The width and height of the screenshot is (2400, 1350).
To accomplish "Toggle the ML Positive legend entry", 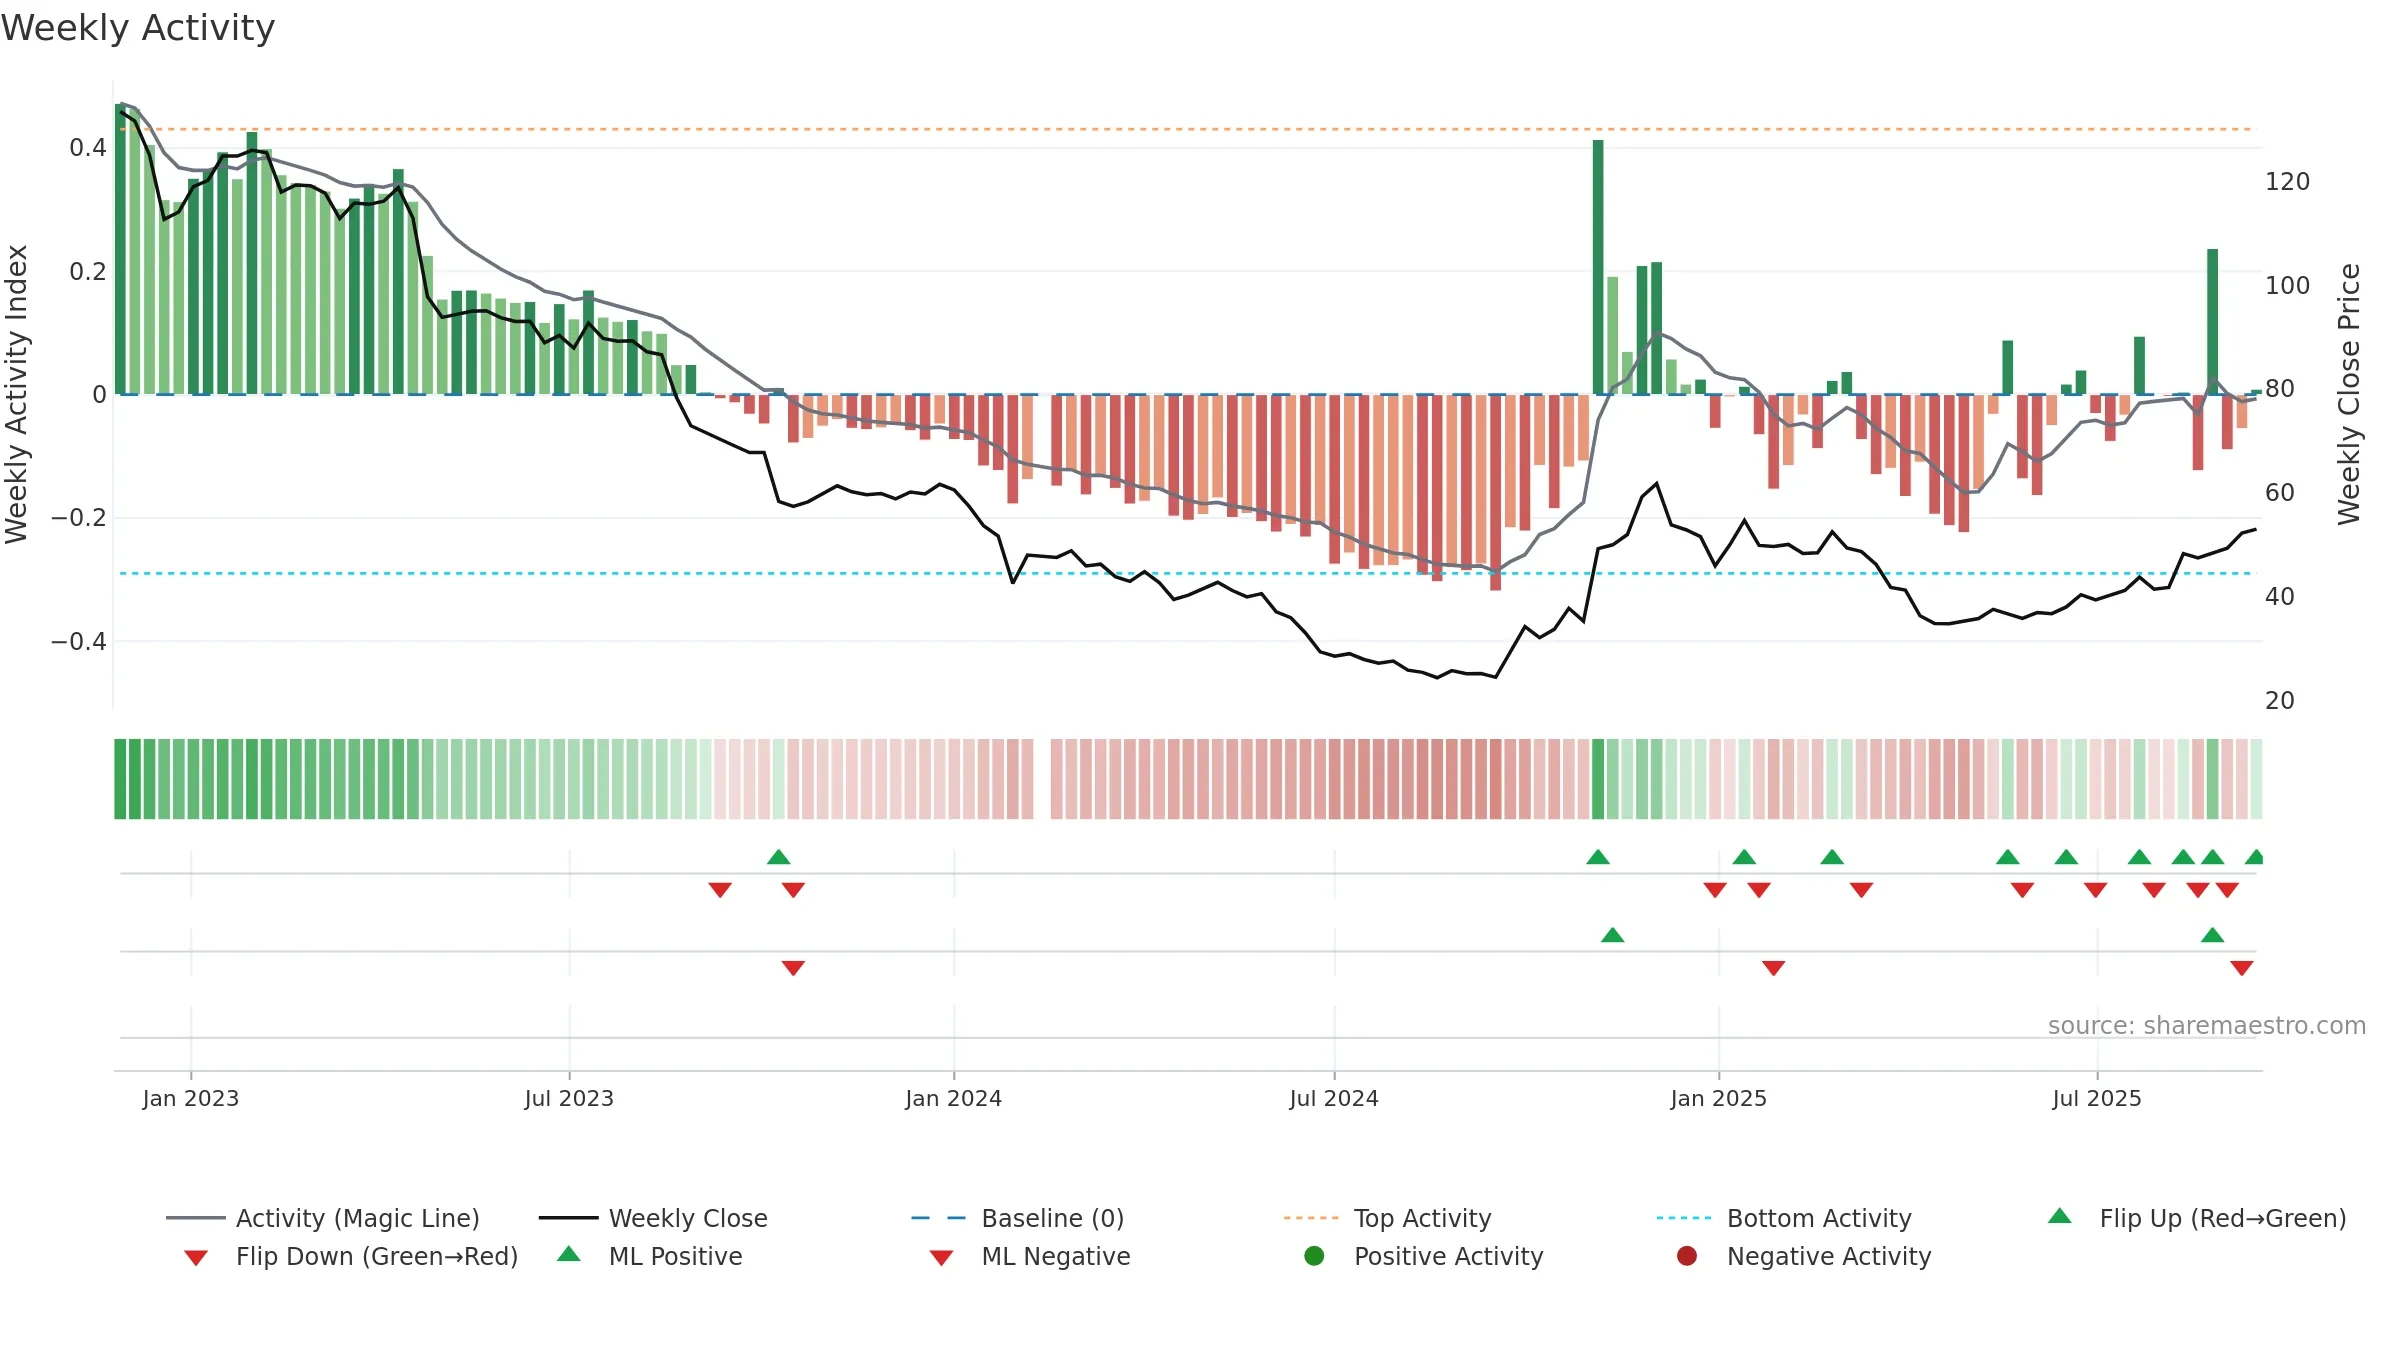I will pyautogui.click(x=650, y=1256).
